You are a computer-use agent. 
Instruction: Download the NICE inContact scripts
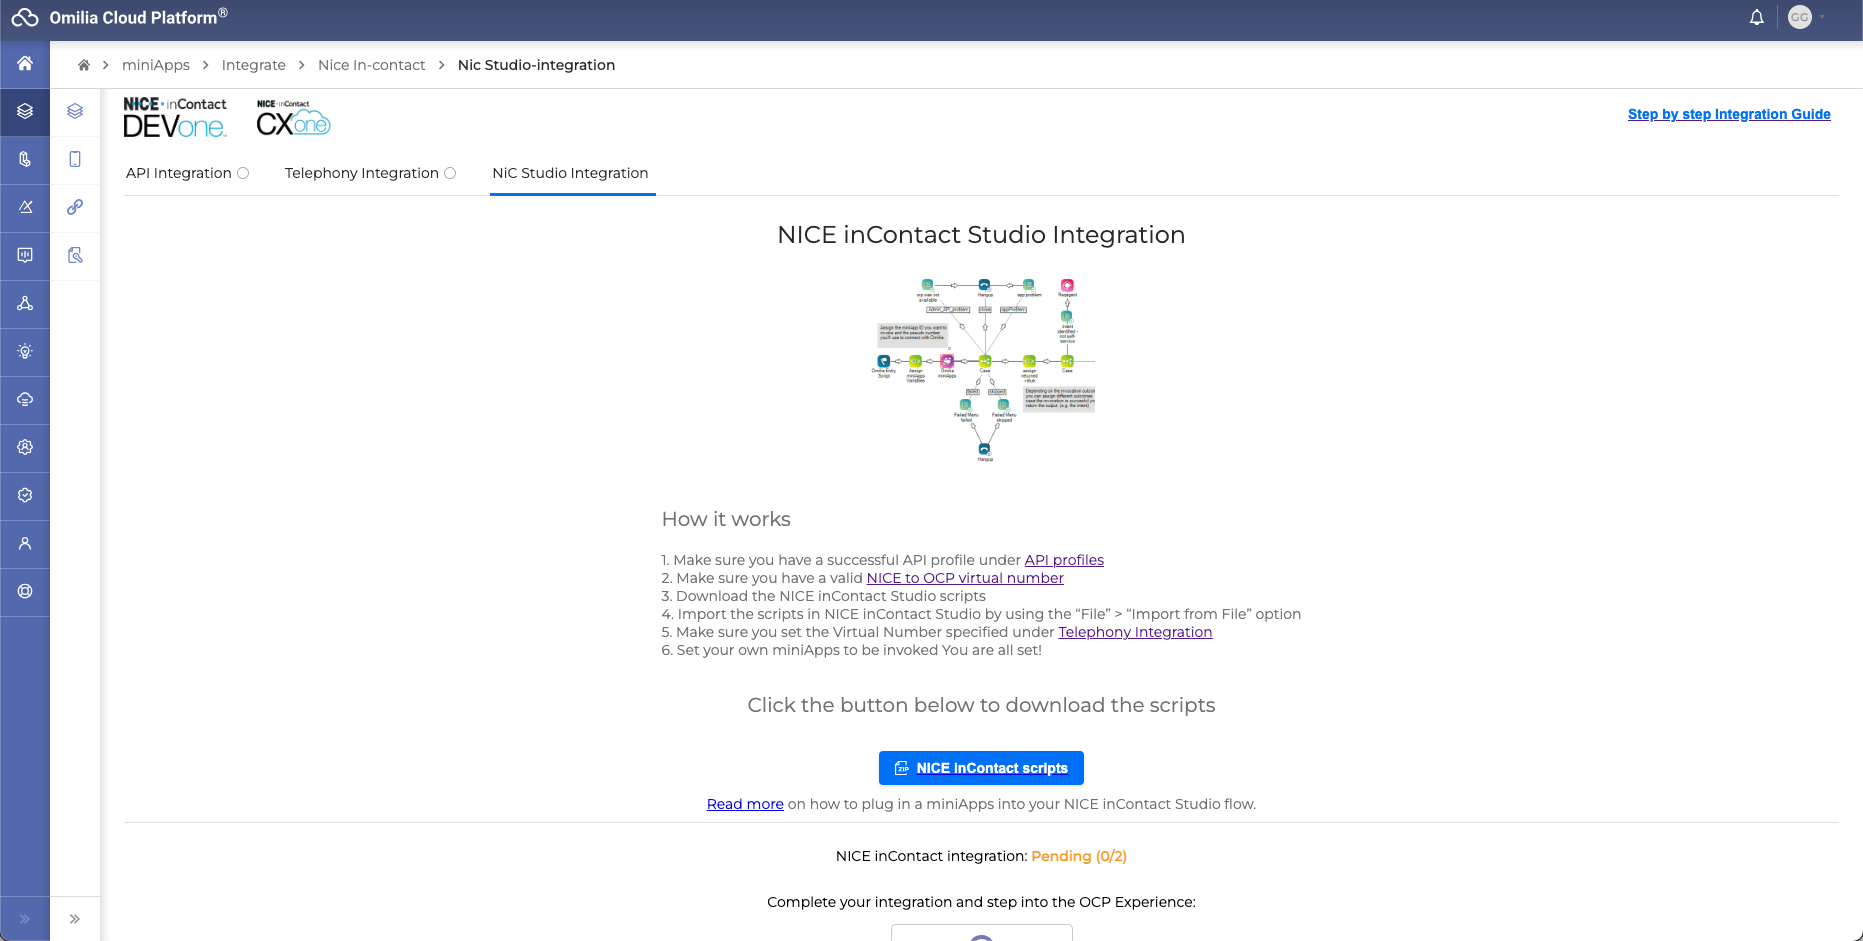click(981, 768)
